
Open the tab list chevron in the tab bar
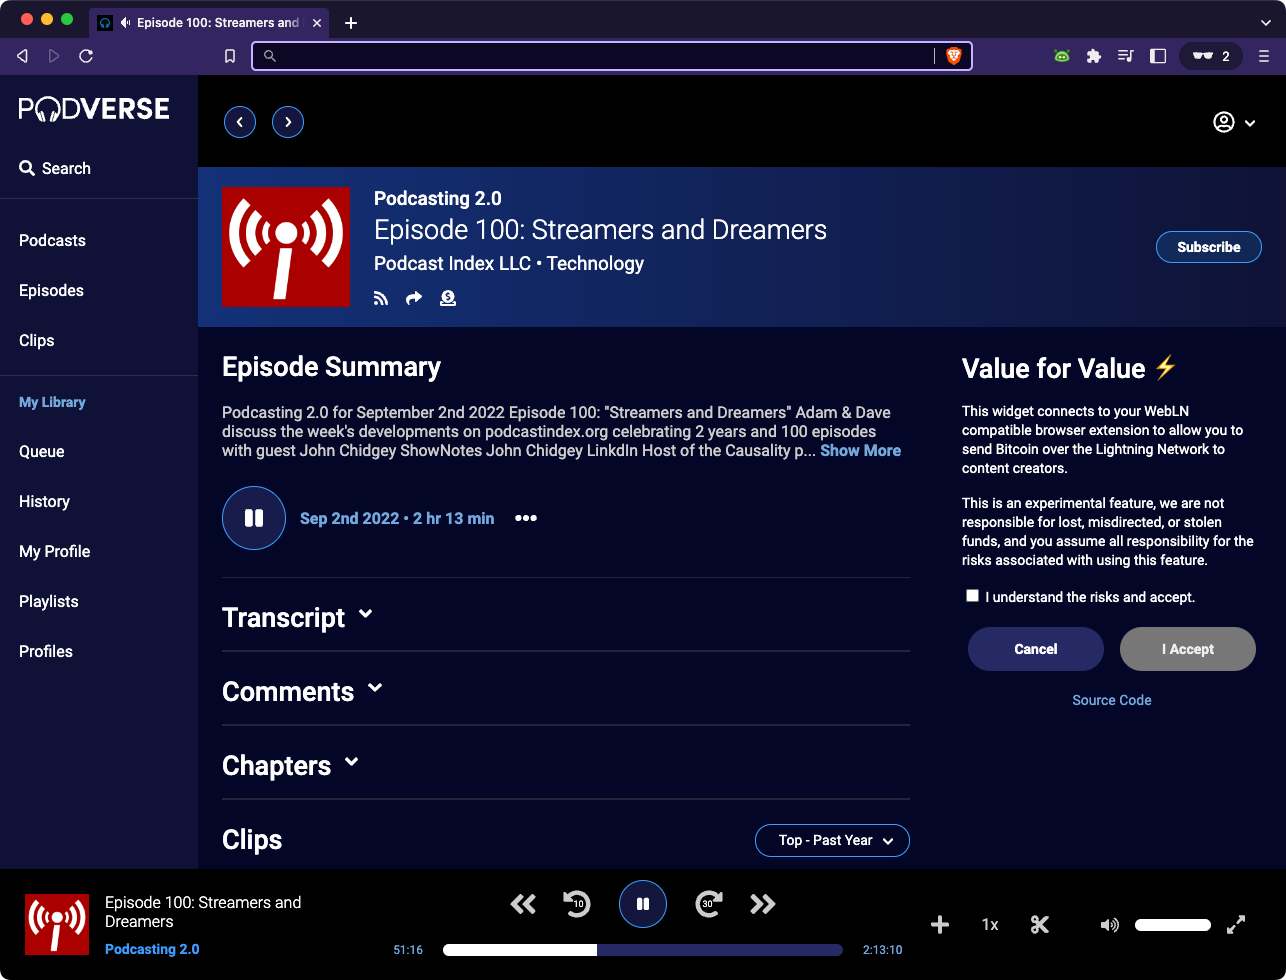click(x=1265, y=22)
